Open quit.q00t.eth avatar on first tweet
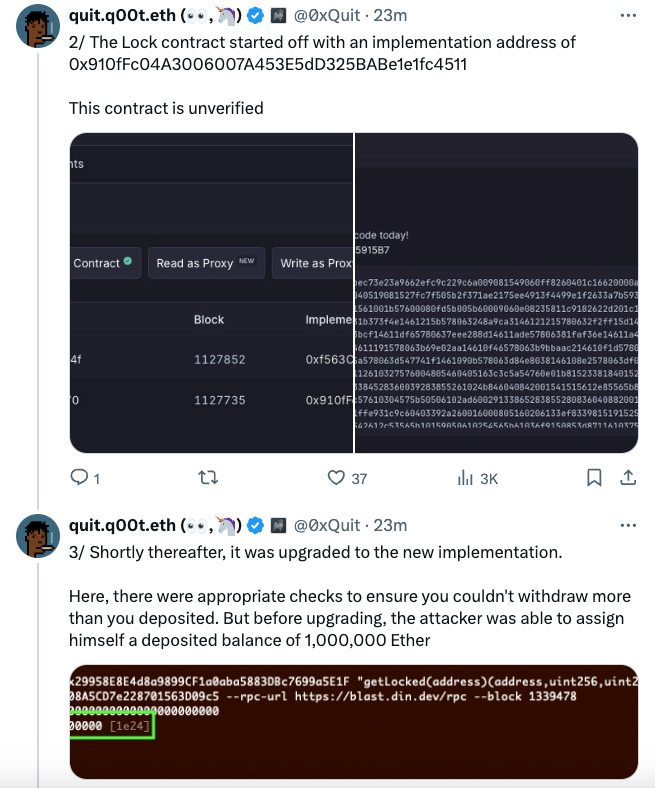Viewport: 655px width, 788px height. 38,26
